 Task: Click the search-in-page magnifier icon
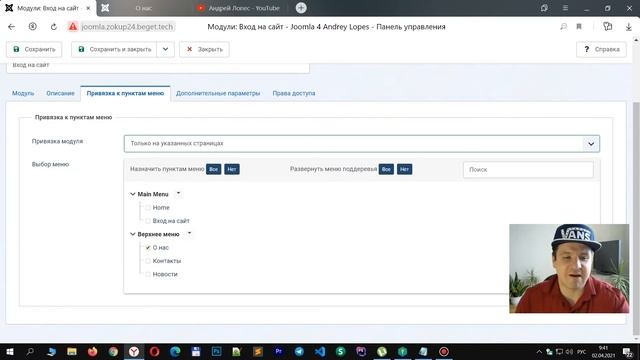click(x=564, y=27)
